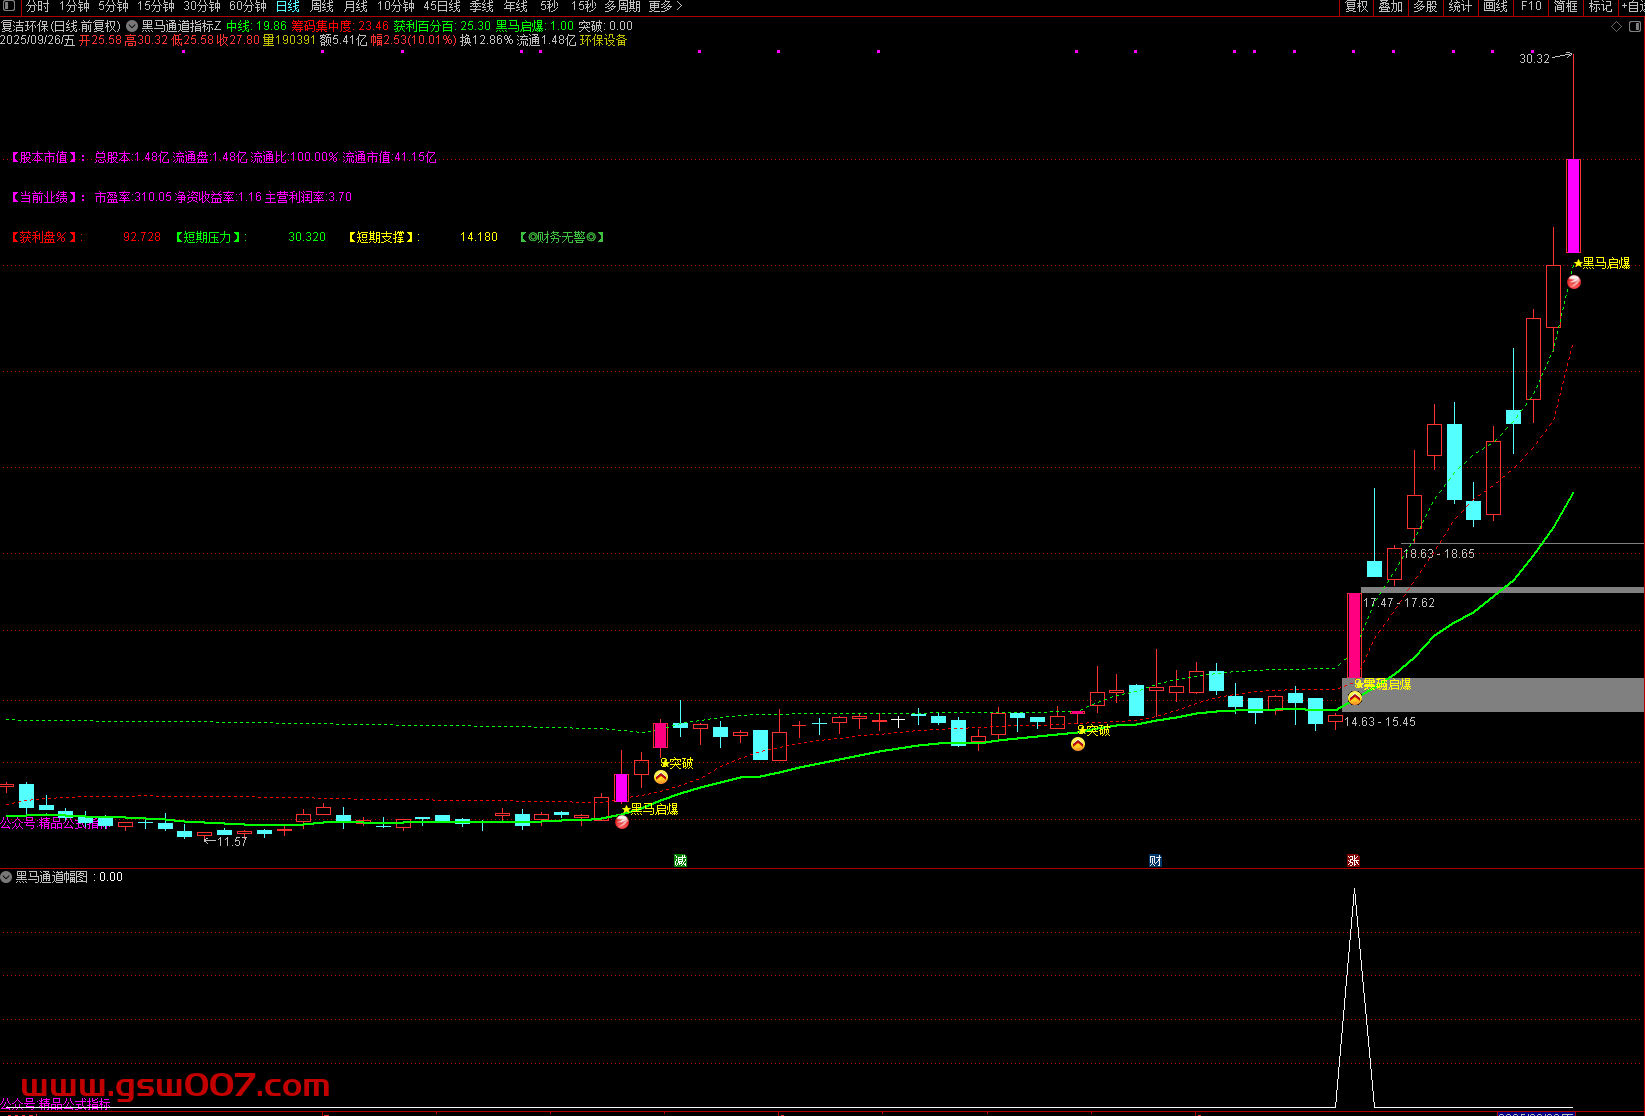Click the 14.63 - 15.45 gap label
This screenshot has height=1116, width=1645.
1380,722
